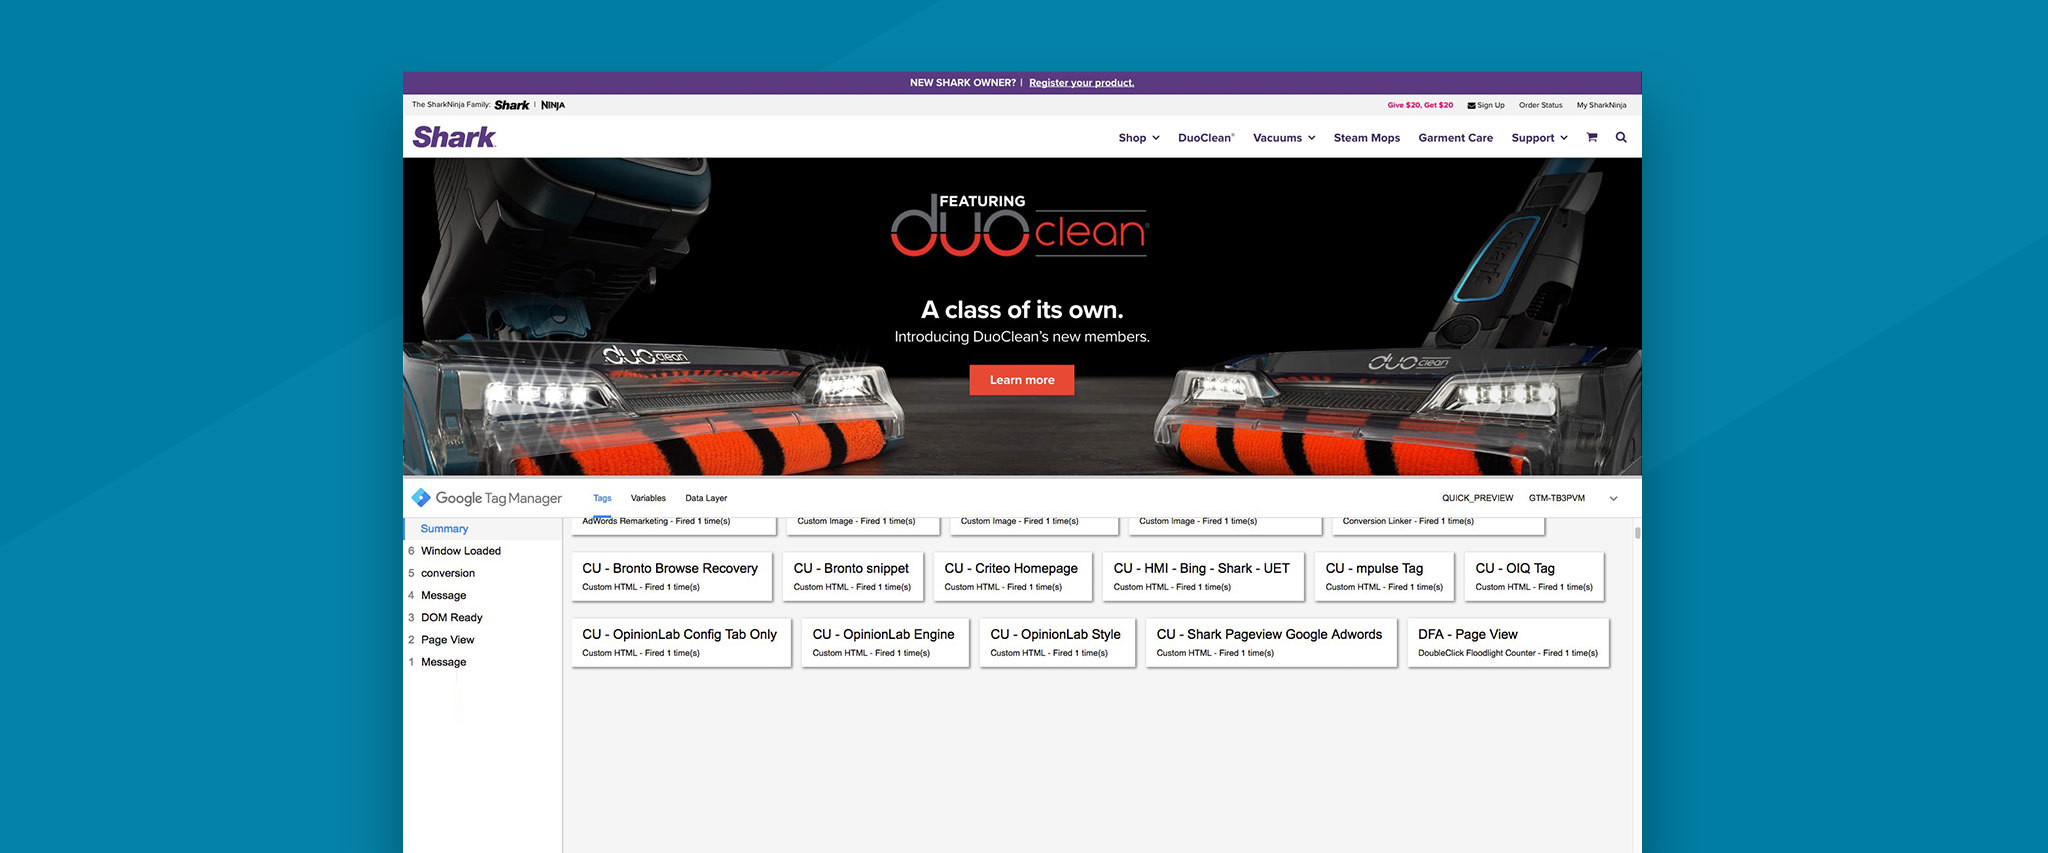Click the Ninja brand logo

(553, 105)
